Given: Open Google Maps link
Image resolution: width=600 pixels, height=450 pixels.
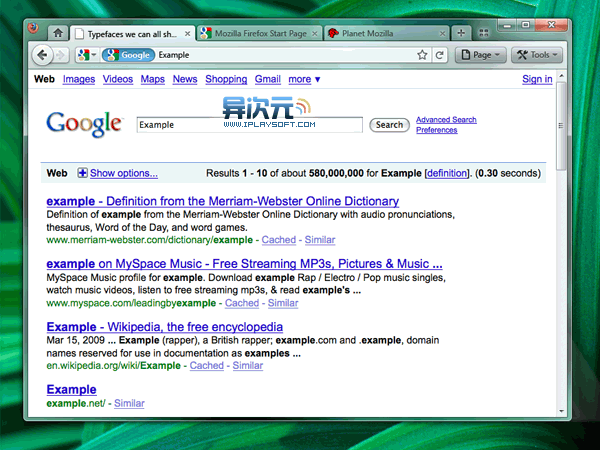Looking at the screenshot, I should (153, 79).
